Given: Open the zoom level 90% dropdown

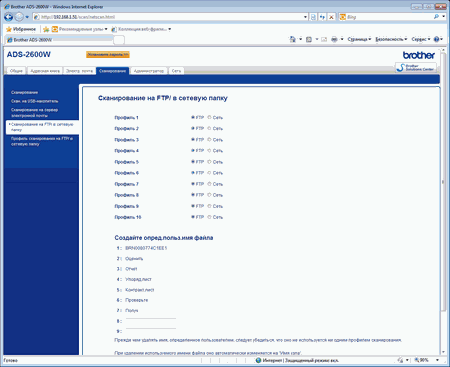Looking at the screenshot, I should pyautogui.click(x=438, y=360).
